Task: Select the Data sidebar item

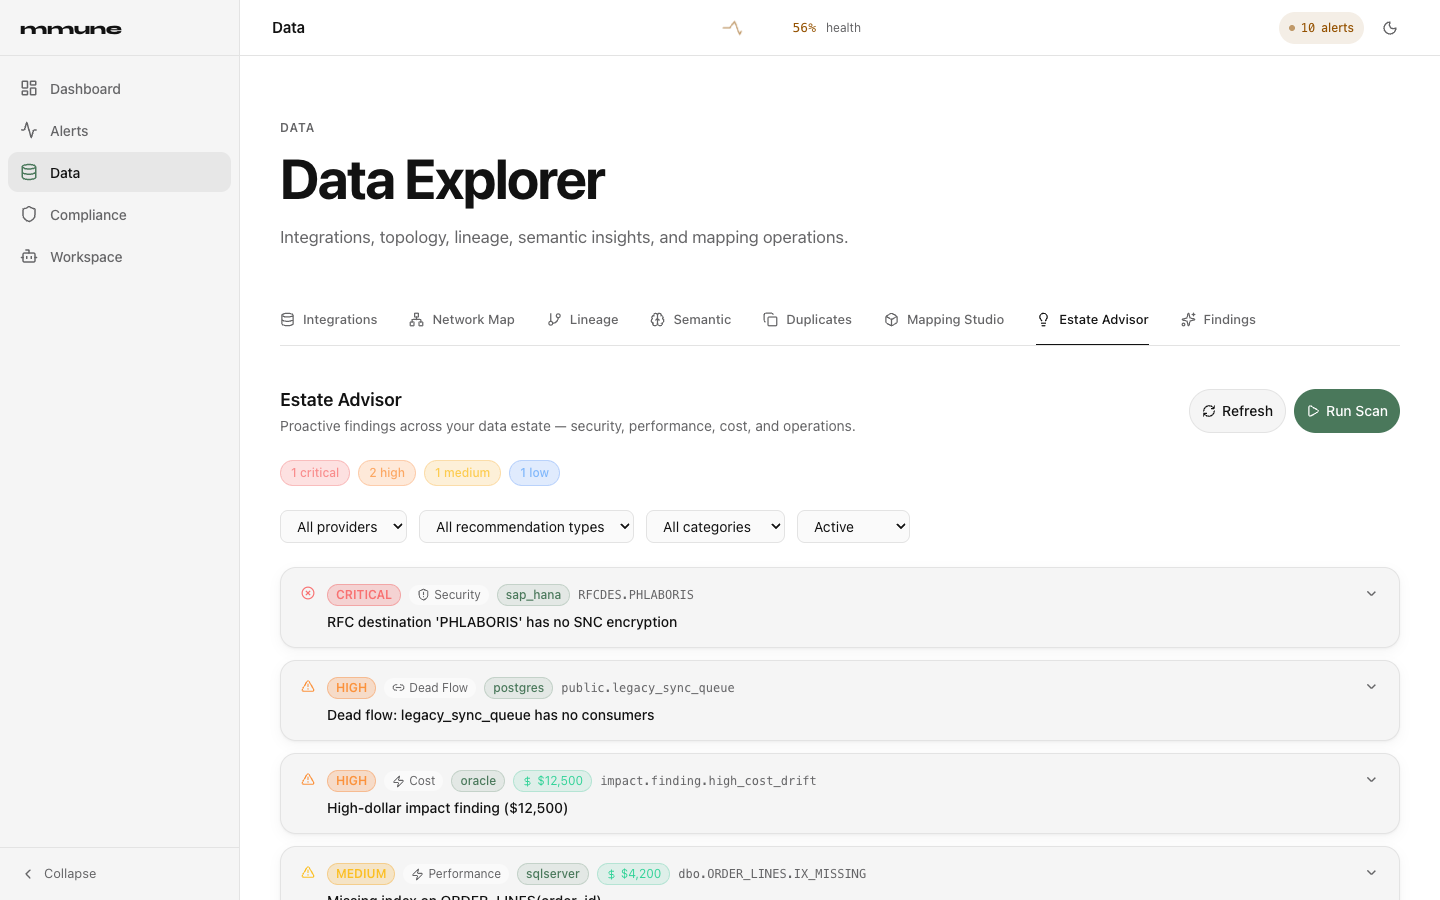Action: (x=119, y=173)
